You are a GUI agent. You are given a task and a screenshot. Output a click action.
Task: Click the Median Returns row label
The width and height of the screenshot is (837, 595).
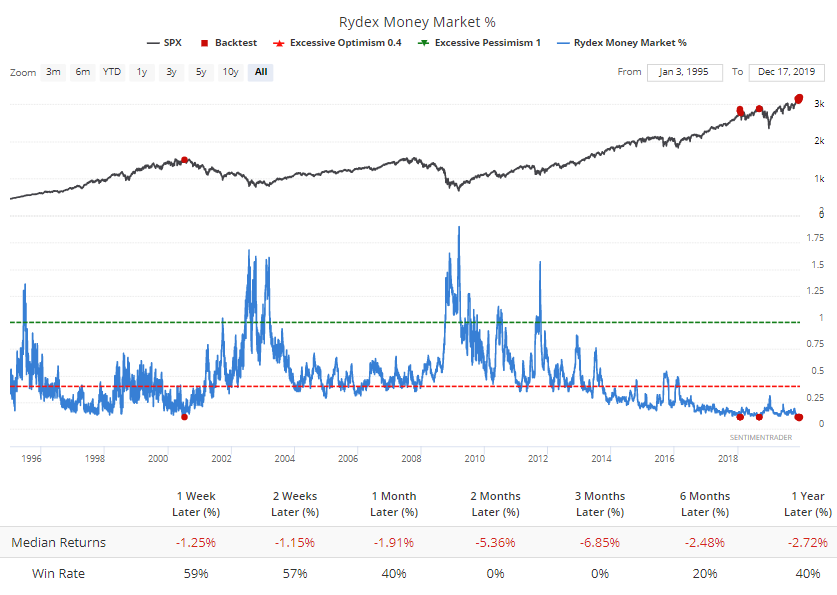[59, 543]
